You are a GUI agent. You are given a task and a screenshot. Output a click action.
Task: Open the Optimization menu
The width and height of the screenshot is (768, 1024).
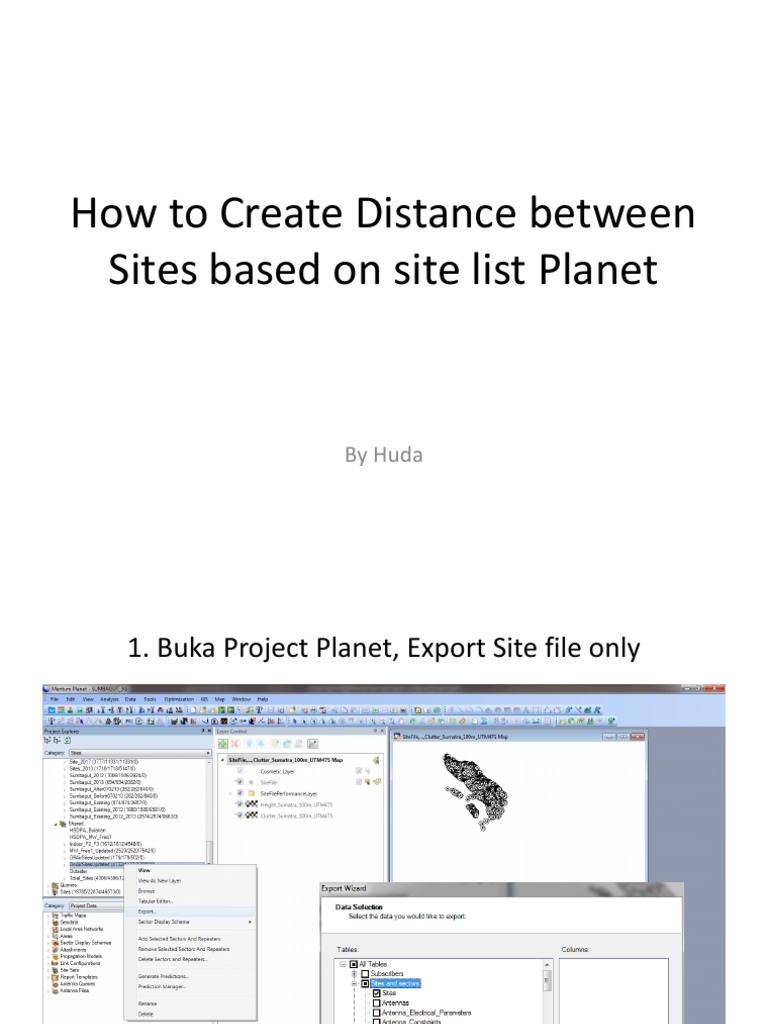pos(179,699)
